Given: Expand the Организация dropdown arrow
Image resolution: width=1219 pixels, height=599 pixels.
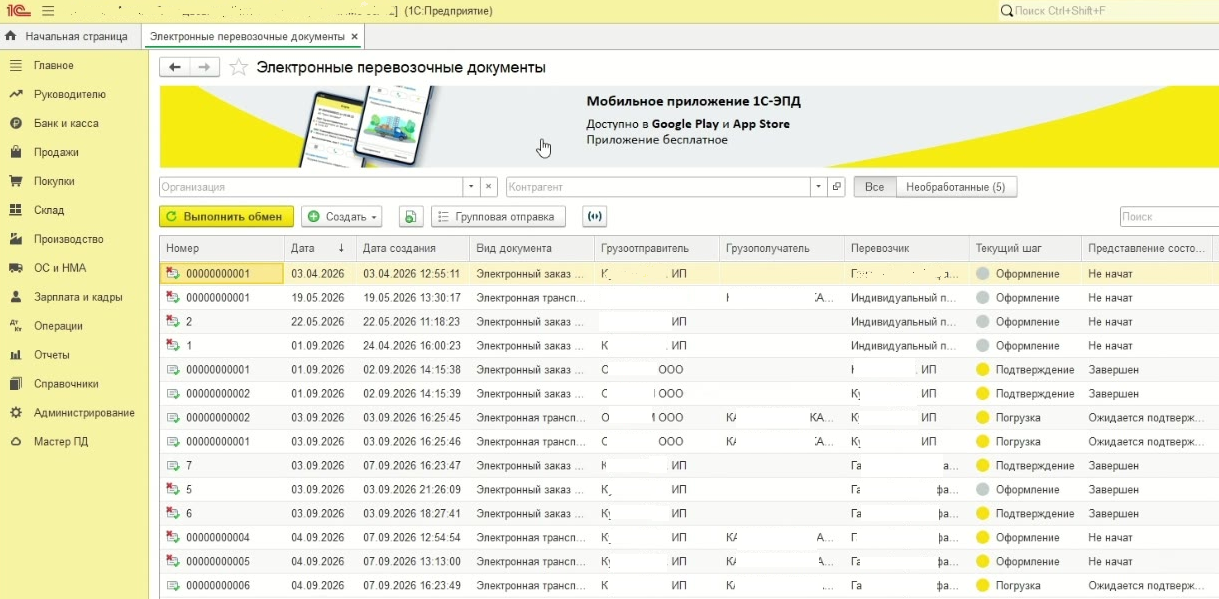Looking at the screenshot, I should pyautogui.click(x=471, y=187).
